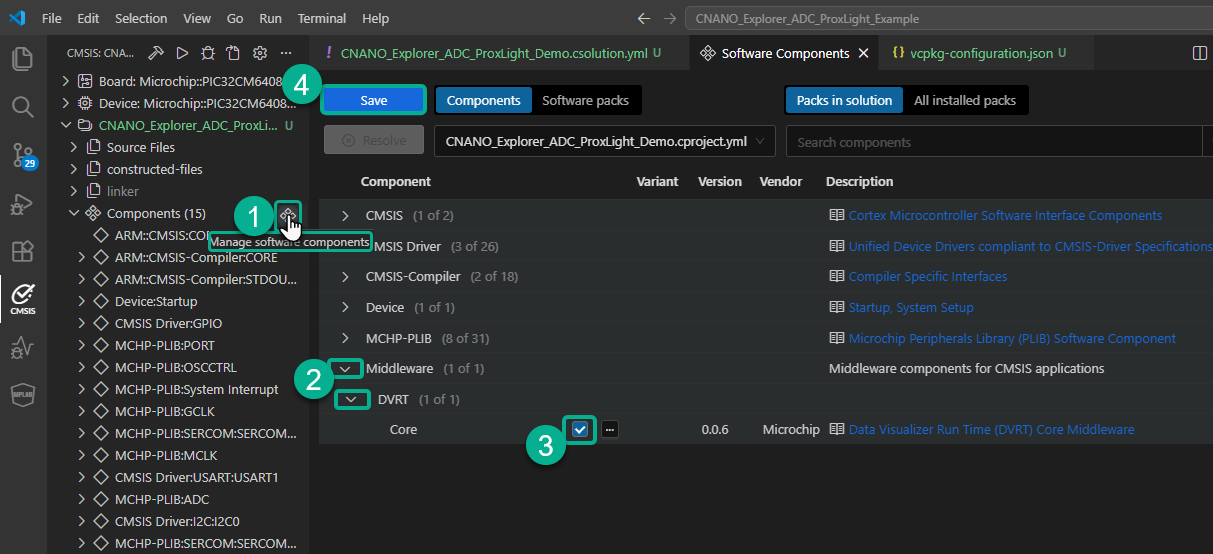Open the waveform analysis view icon
The height and width of the screenshot is (554, 1213).
[22, 347]
